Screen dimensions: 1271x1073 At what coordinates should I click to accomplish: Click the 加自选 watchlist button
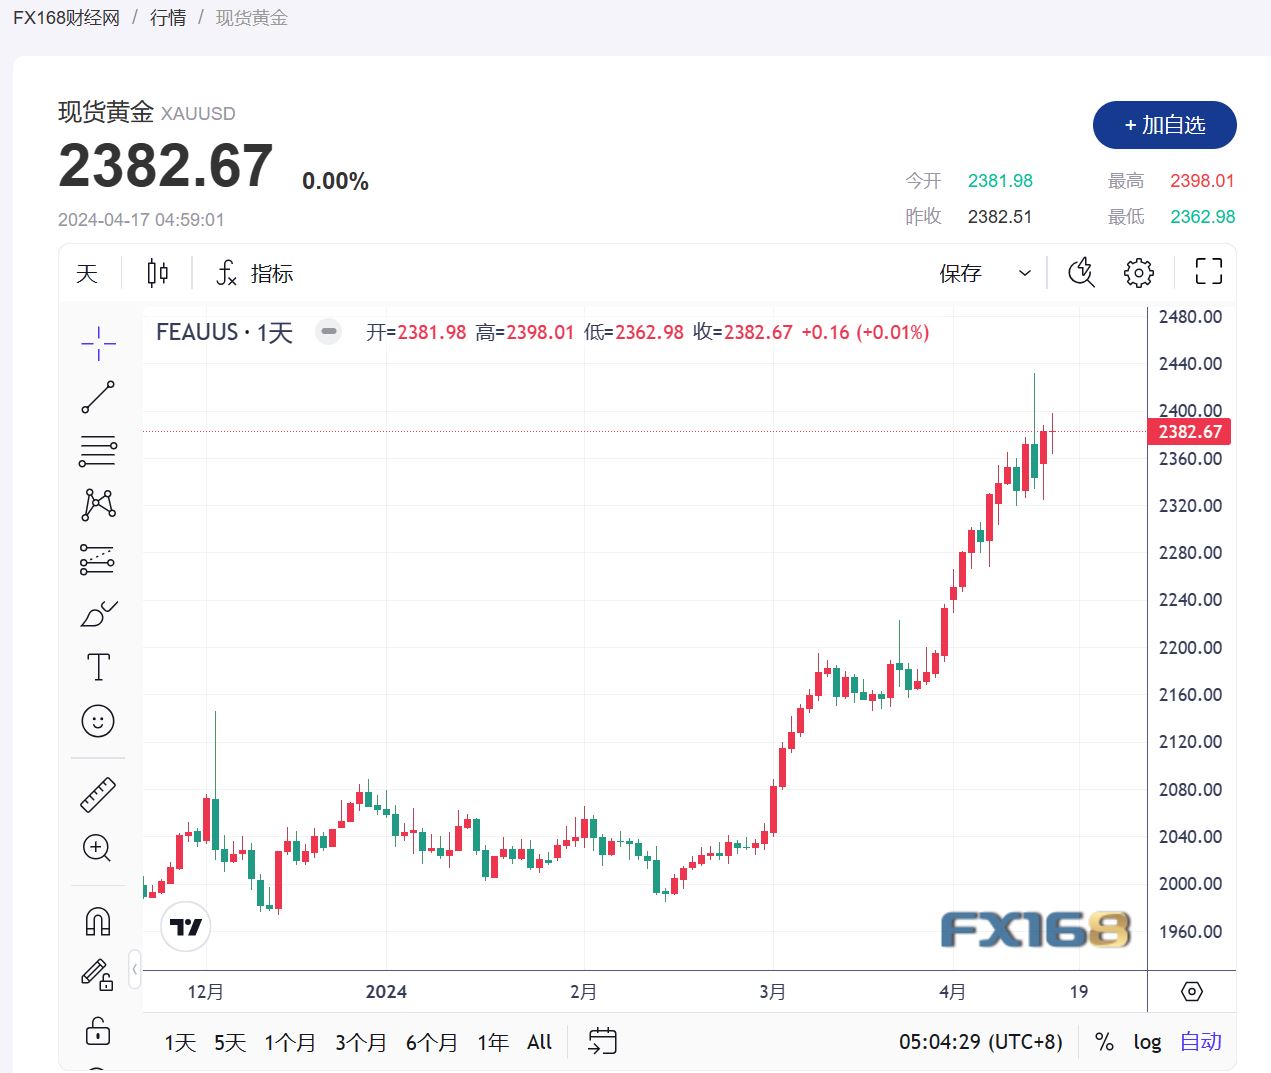point(1163,125)
